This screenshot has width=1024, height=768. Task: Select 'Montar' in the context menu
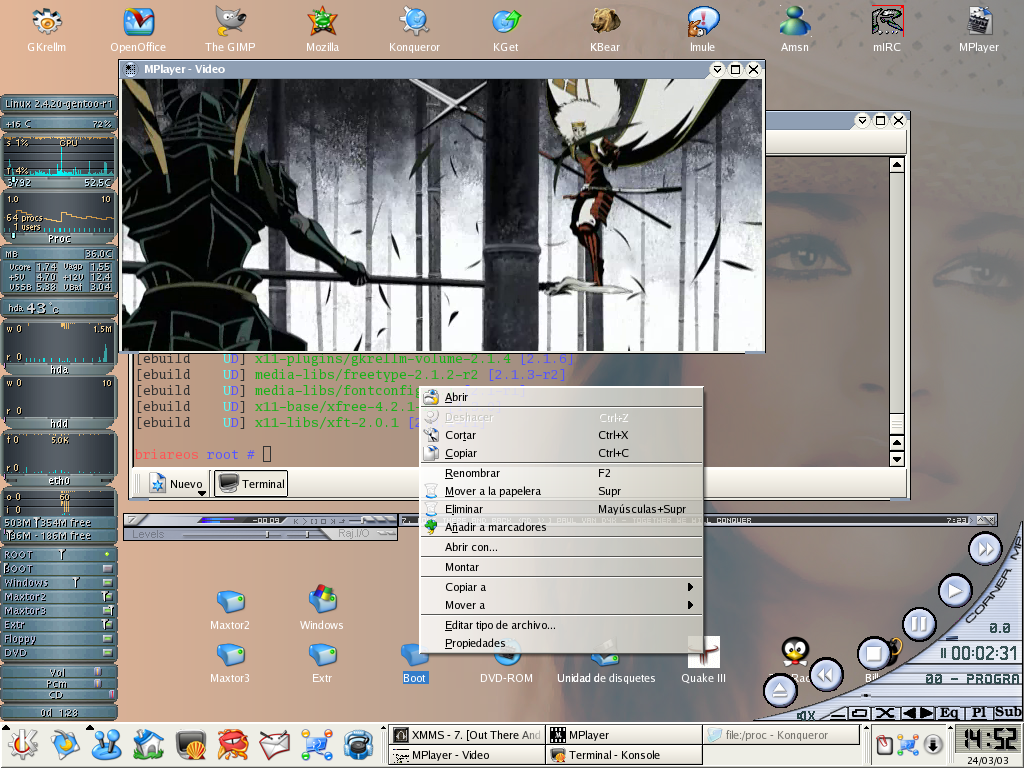coord(562,567)
